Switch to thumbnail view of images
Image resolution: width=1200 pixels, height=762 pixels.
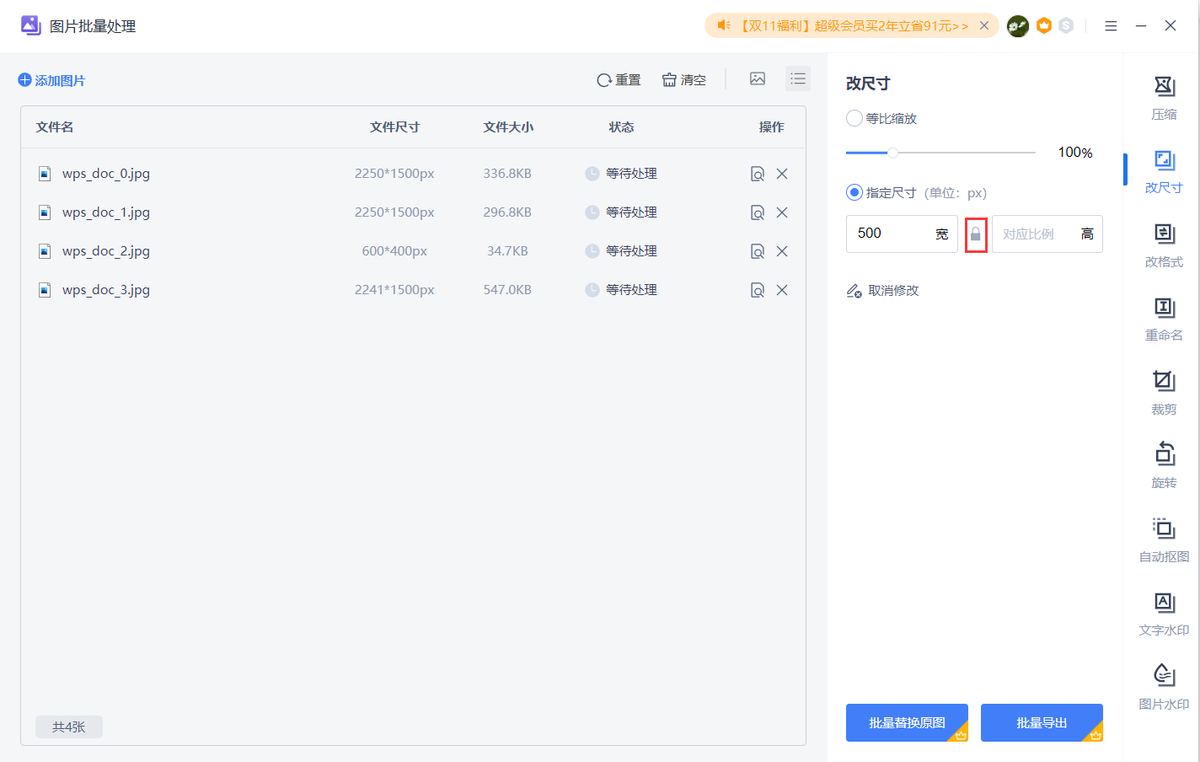[758, 79]
